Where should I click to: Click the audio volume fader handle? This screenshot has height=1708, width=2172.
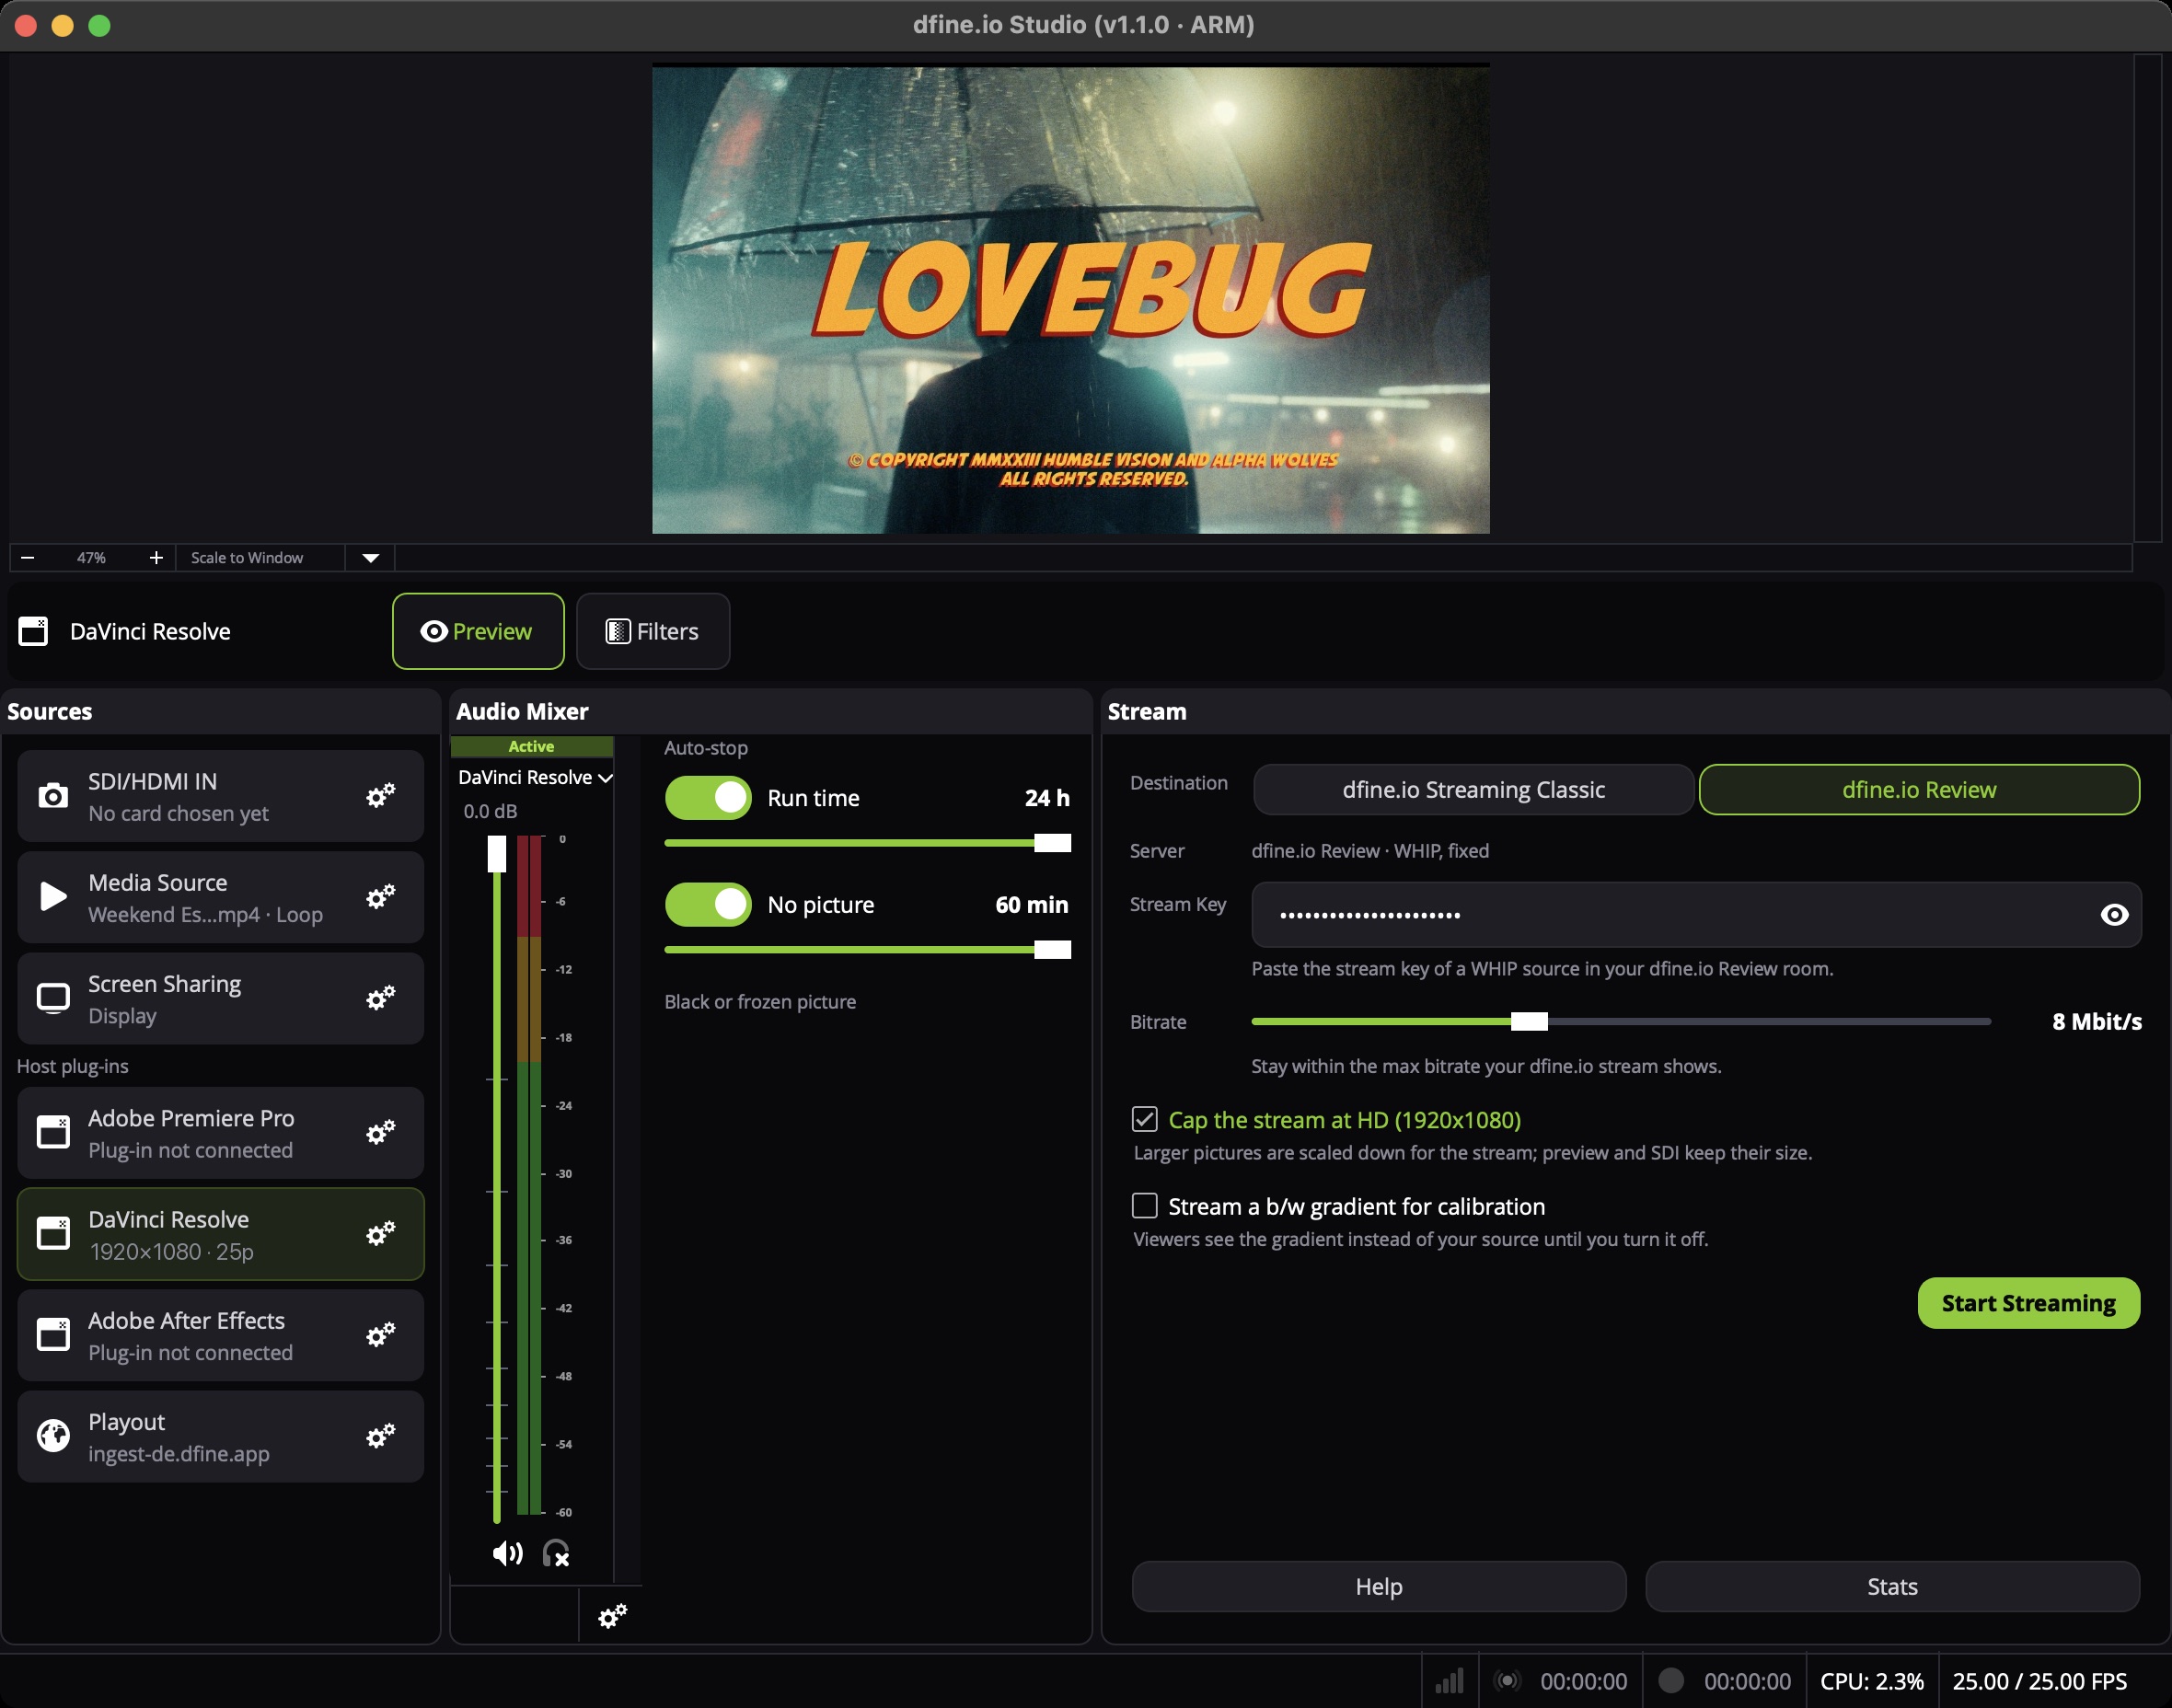pyautogui.click(x=497, y=854)
